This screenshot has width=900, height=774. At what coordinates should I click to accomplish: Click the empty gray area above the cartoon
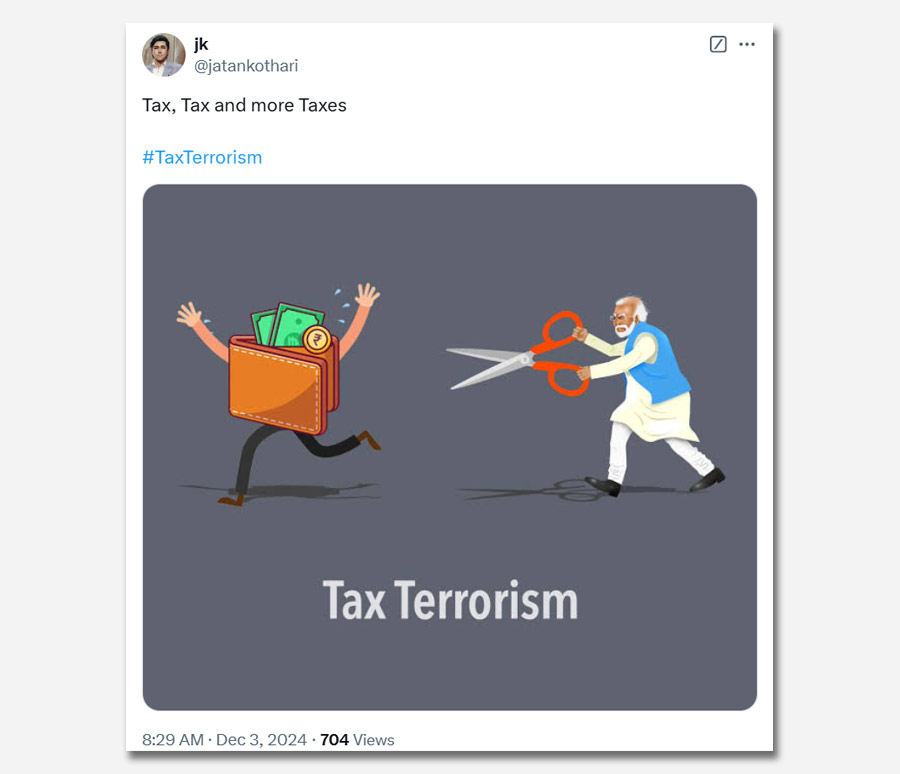pyautogui.click(x=449, y=235)
